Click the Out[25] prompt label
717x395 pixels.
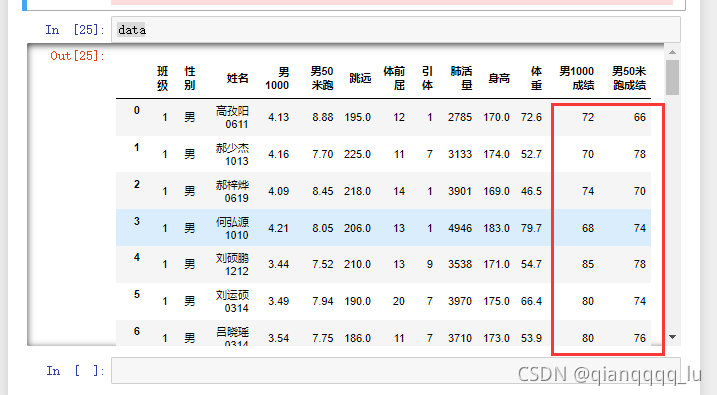[78, 56]
